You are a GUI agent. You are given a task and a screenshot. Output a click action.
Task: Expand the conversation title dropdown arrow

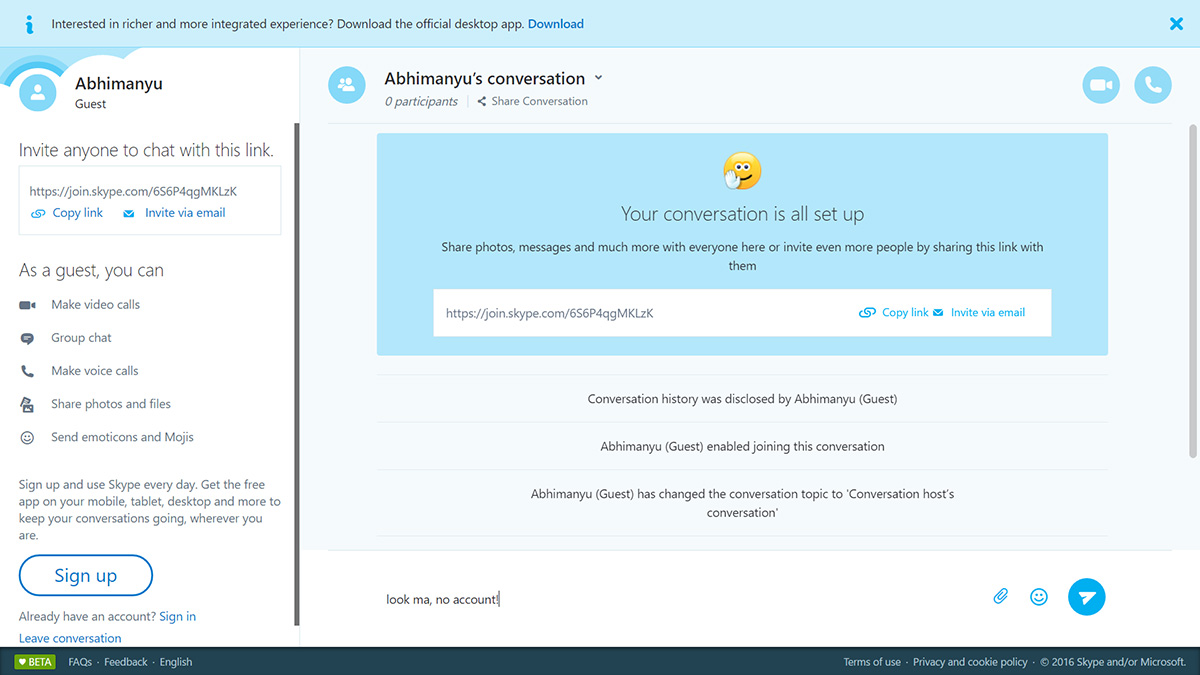point(599,78)
